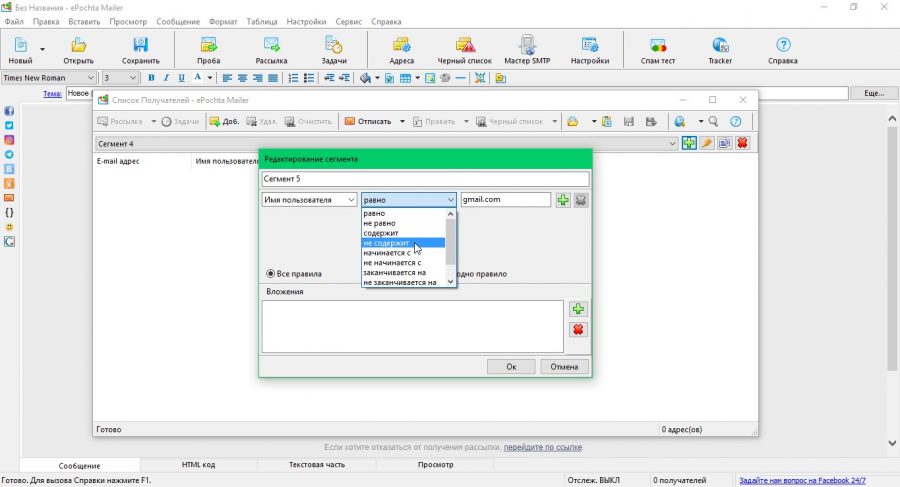Click the font color A swatch

tap(197, 78)
